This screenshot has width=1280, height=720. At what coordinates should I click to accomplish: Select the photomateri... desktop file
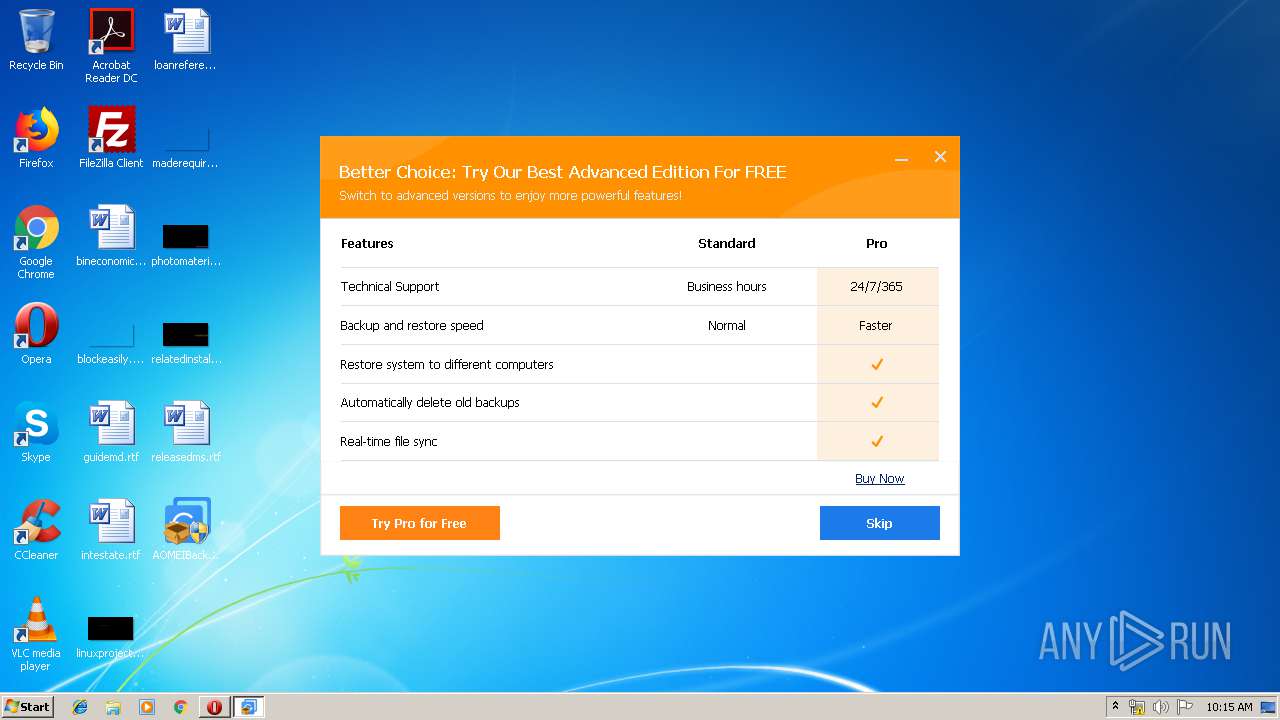(185, 245)
